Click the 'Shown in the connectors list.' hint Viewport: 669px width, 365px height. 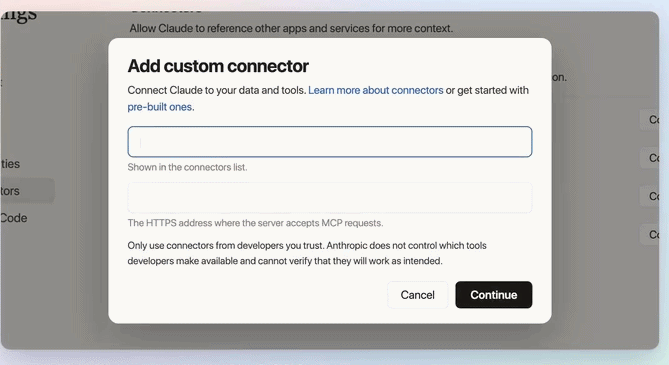pyautogui.click(x=187, y=167)
